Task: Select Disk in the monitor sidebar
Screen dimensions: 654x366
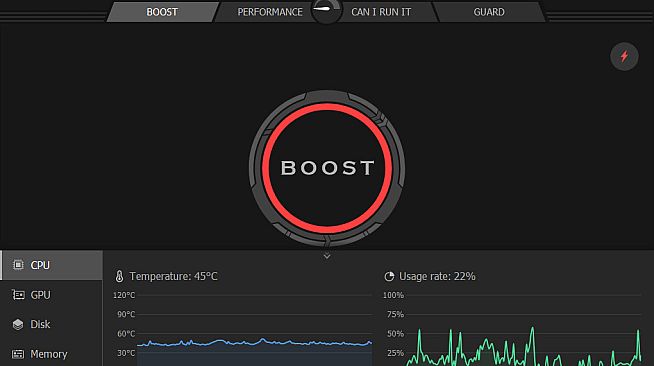Action: 51,324
